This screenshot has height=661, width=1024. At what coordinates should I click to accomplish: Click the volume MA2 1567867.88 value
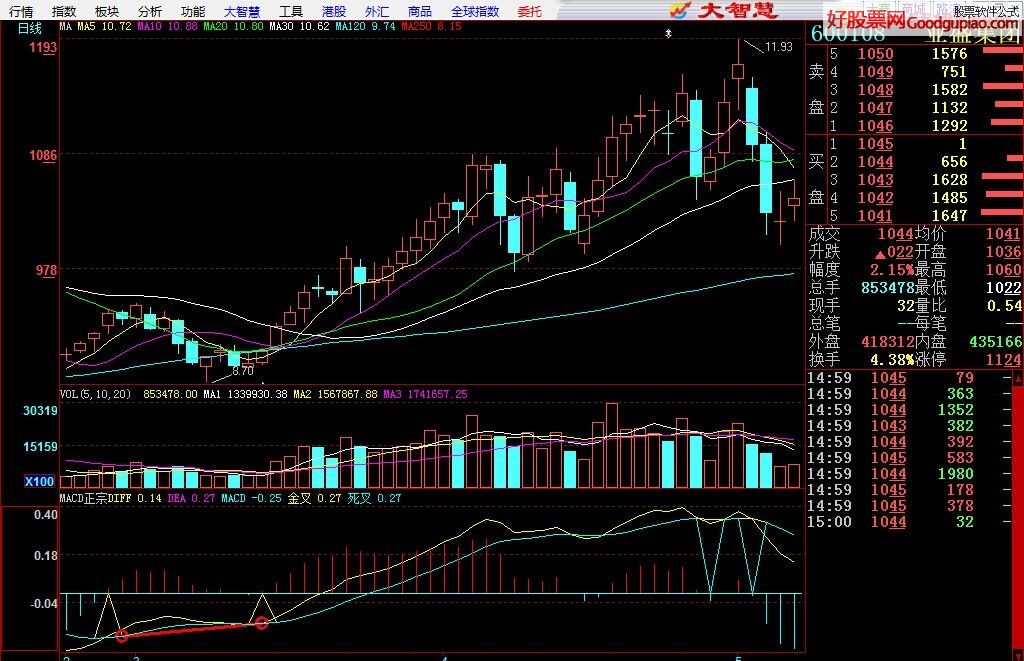pyautogui.click(x=335, y=395)
